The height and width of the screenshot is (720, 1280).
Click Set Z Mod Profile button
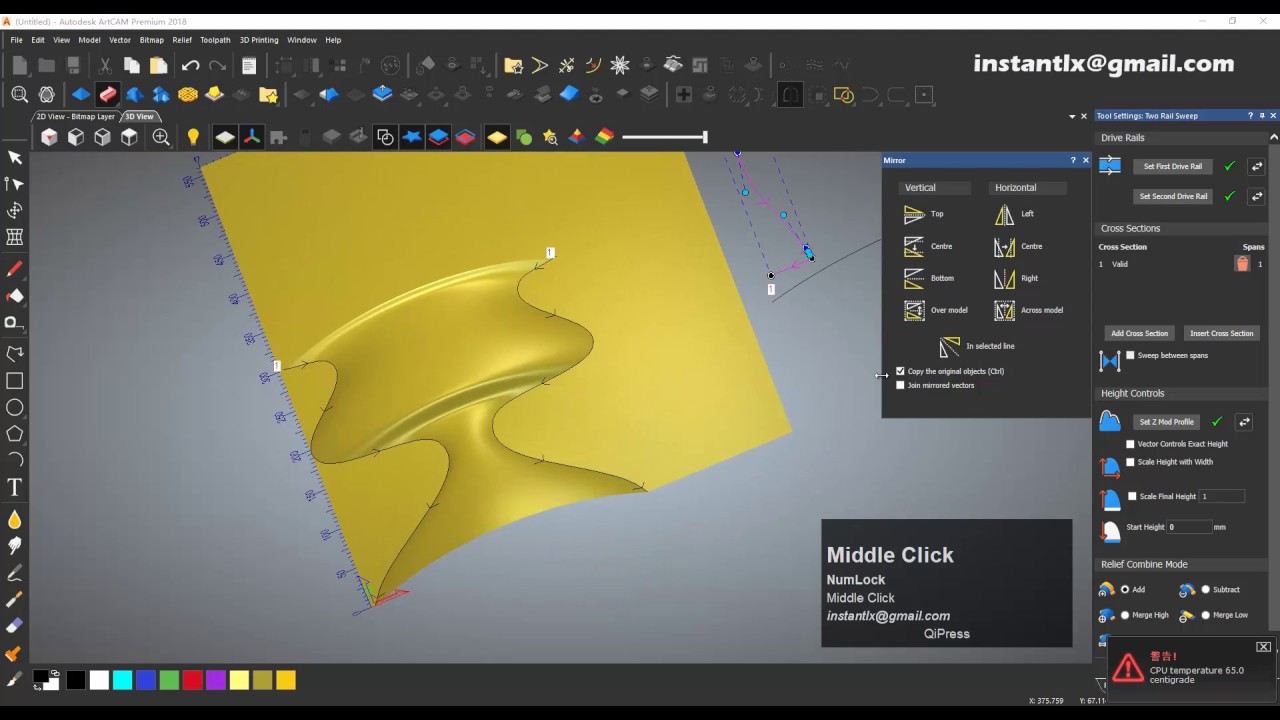[x=1166, y=422]
